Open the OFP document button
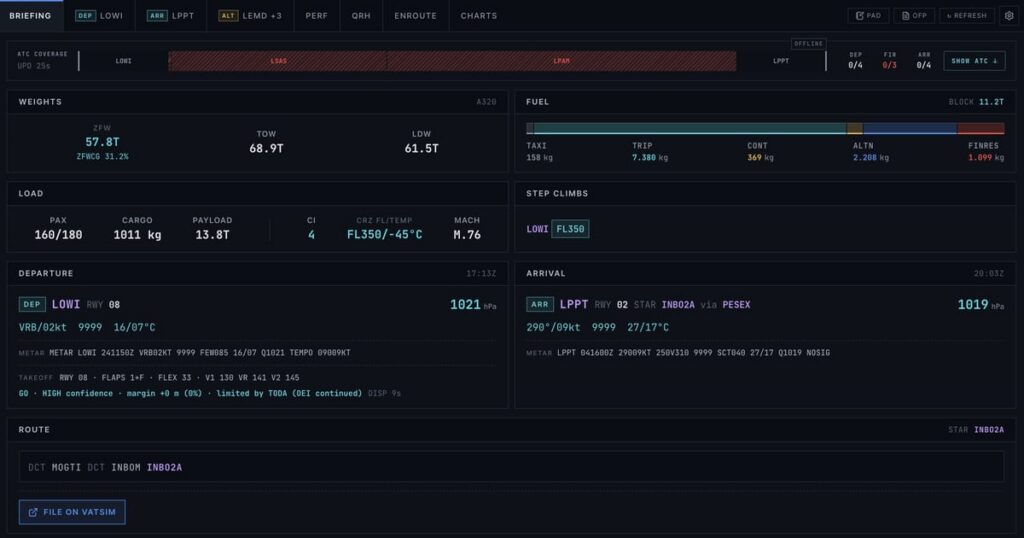This screenshot has width=1024, height=538. [x=914, y=16]
